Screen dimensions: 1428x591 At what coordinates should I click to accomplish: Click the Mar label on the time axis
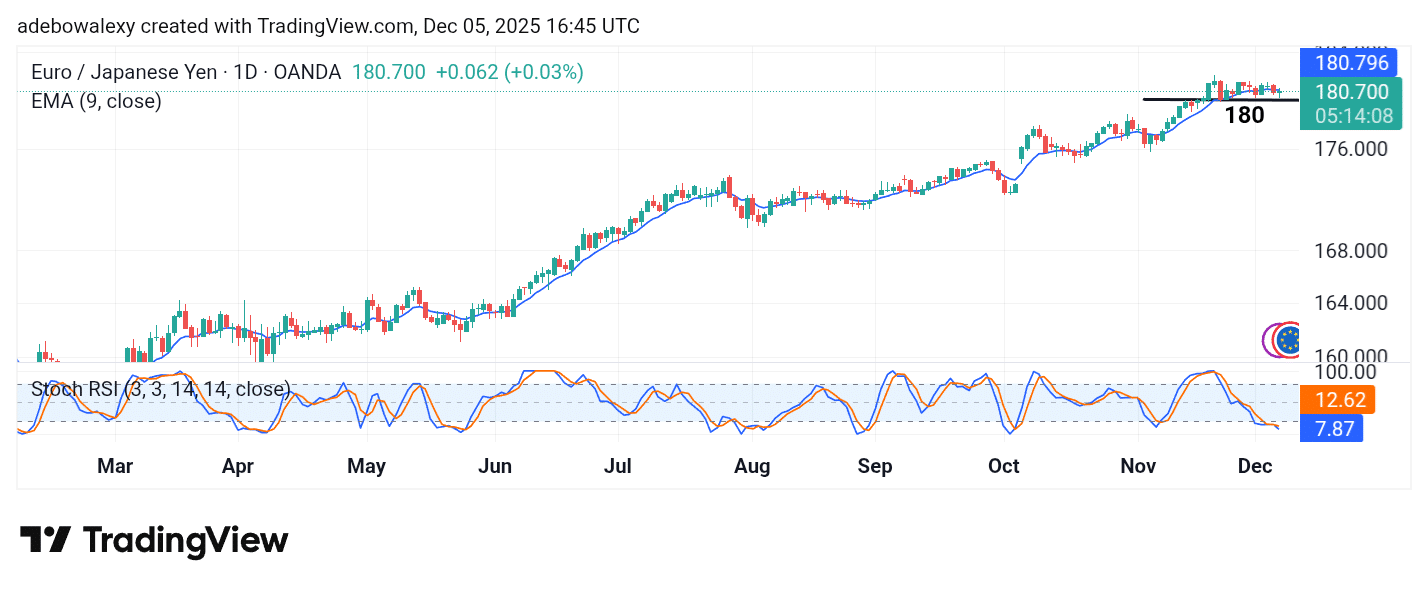click(x=115, y=466)
